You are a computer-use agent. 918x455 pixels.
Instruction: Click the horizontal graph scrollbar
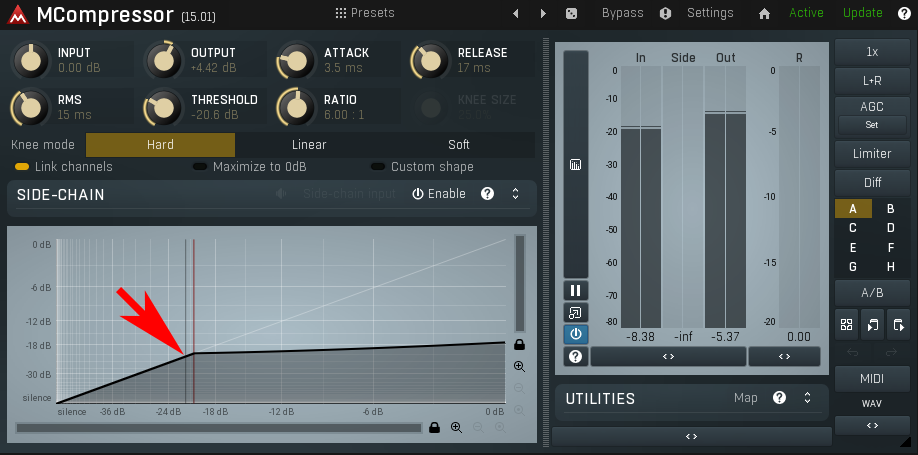coord(218,428)
